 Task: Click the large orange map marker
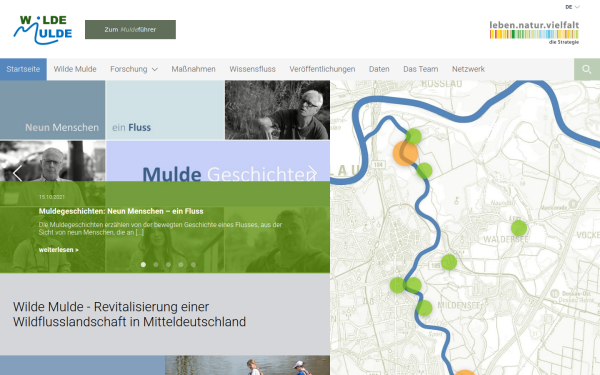click(405, 153)
